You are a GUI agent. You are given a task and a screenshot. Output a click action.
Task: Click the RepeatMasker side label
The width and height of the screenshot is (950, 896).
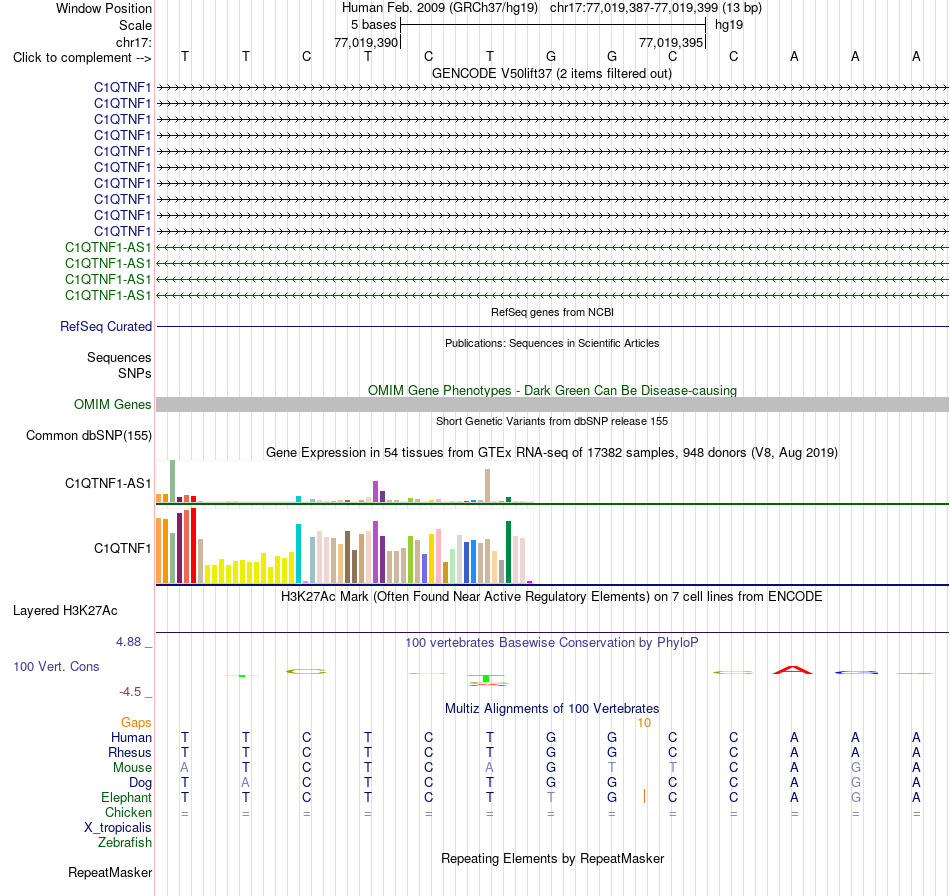coord(110,873)
